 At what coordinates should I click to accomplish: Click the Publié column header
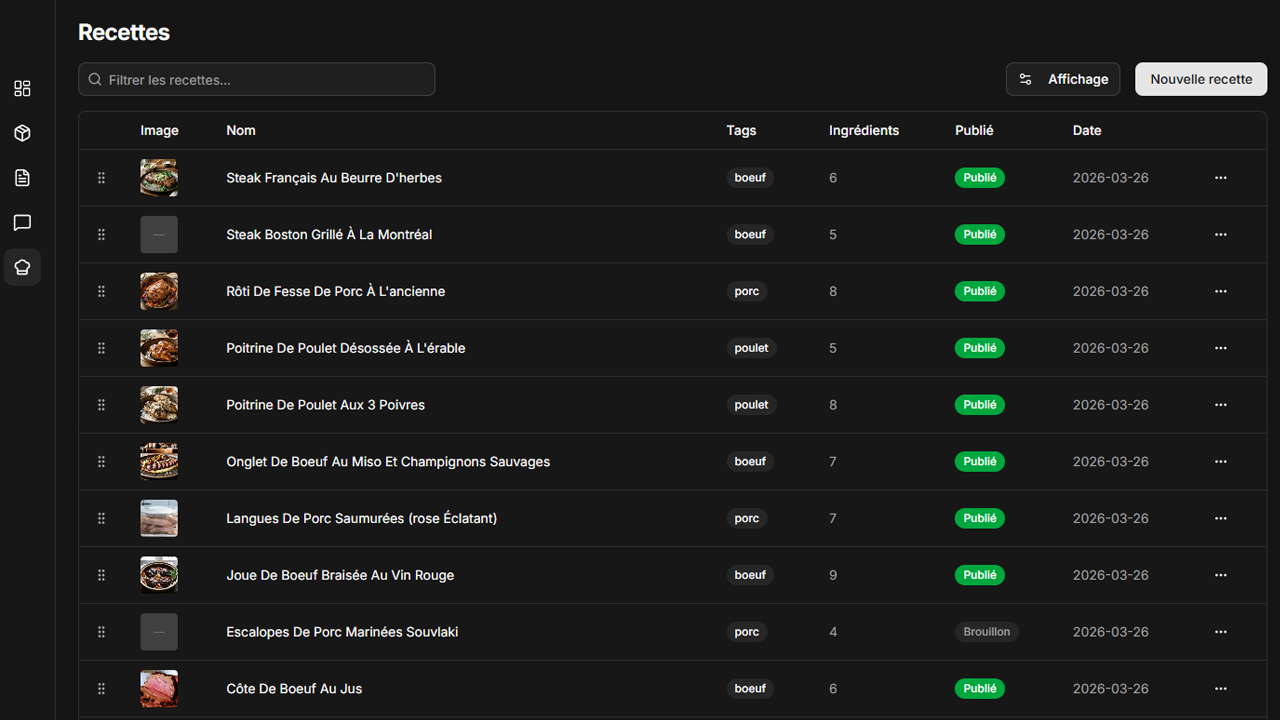point(974,131)
